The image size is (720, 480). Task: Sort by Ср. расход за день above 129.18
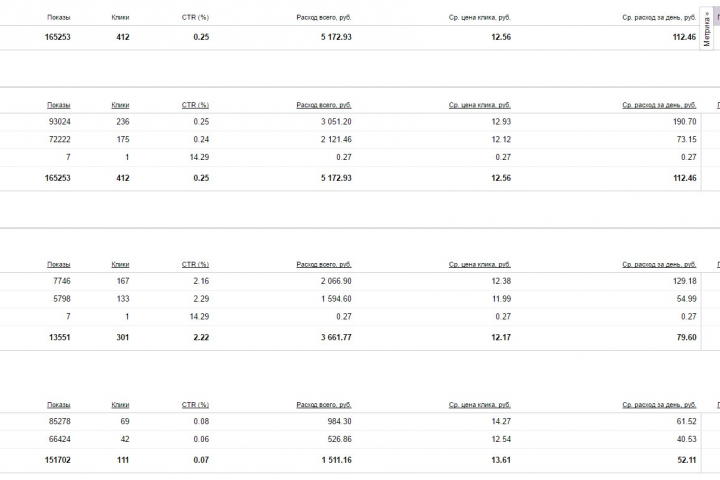pyautogui.click(x=659, y=265)
